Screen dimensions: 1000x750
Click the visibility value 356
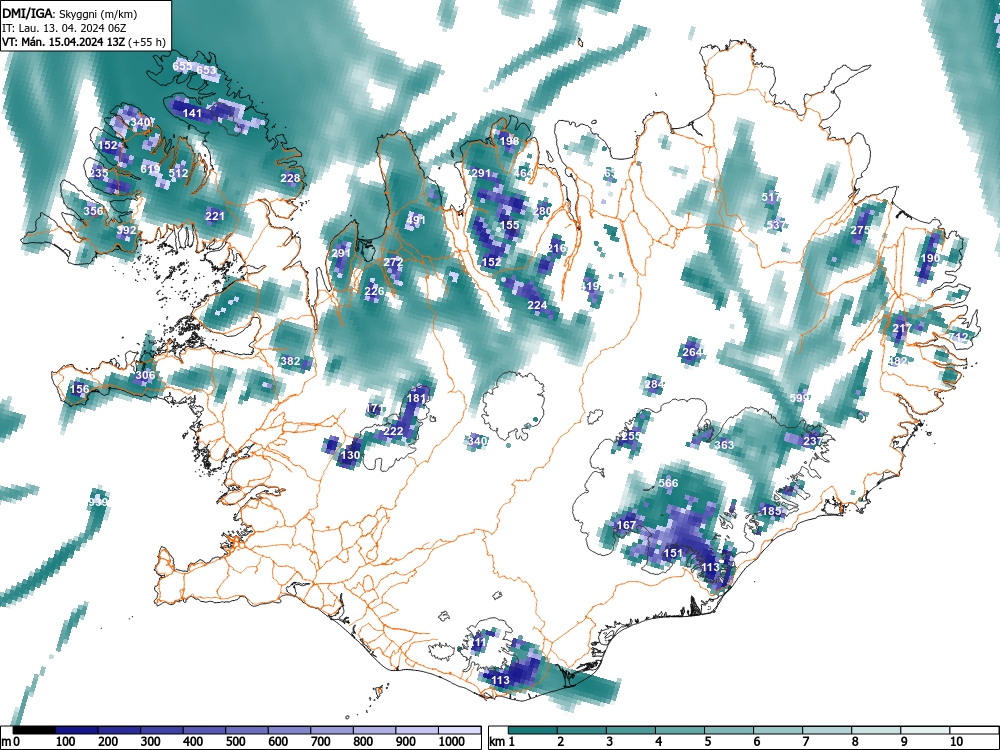coord(93,211)
